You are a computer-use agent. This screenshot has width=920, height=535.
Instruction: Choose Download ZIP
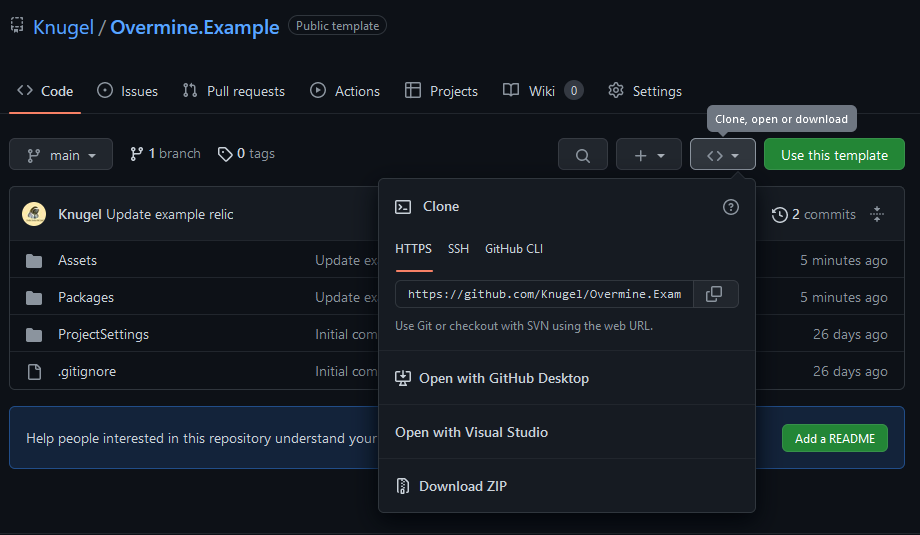567,486
